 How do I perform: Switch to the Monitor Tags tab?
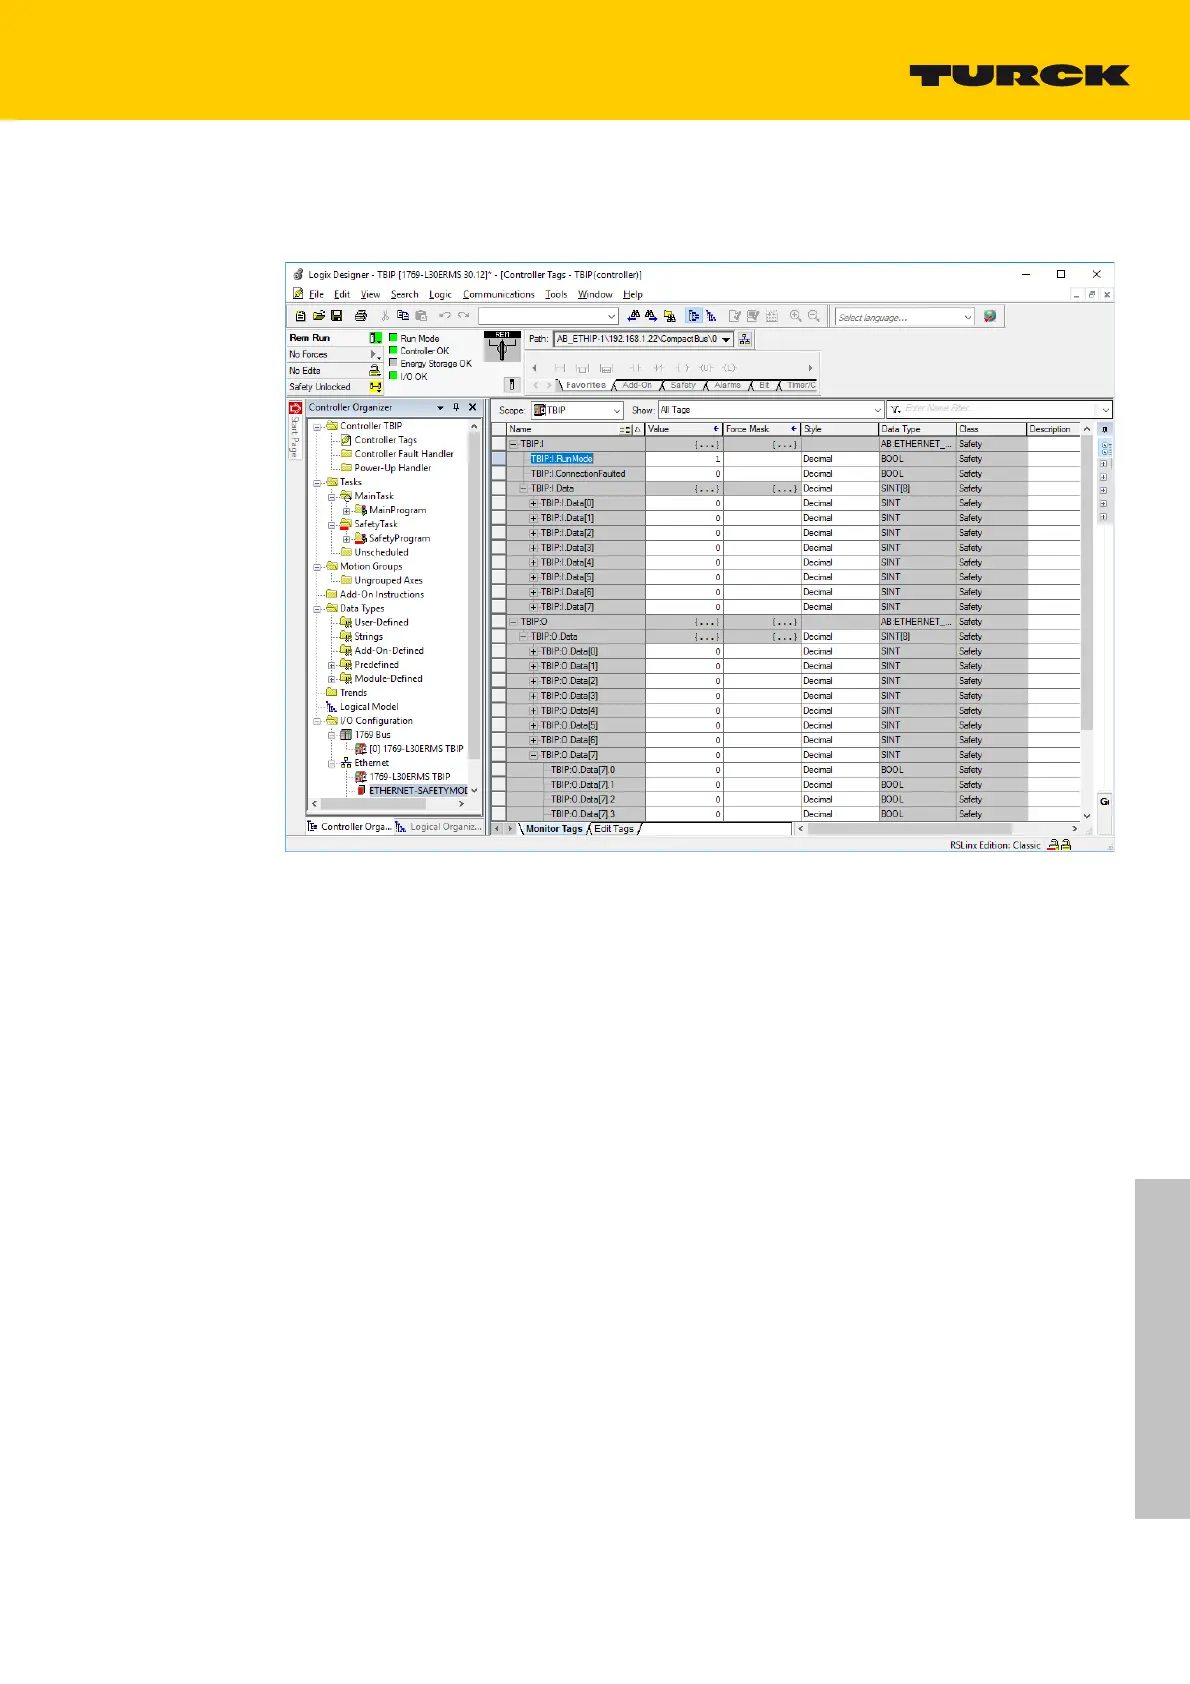tap(553, 829)
